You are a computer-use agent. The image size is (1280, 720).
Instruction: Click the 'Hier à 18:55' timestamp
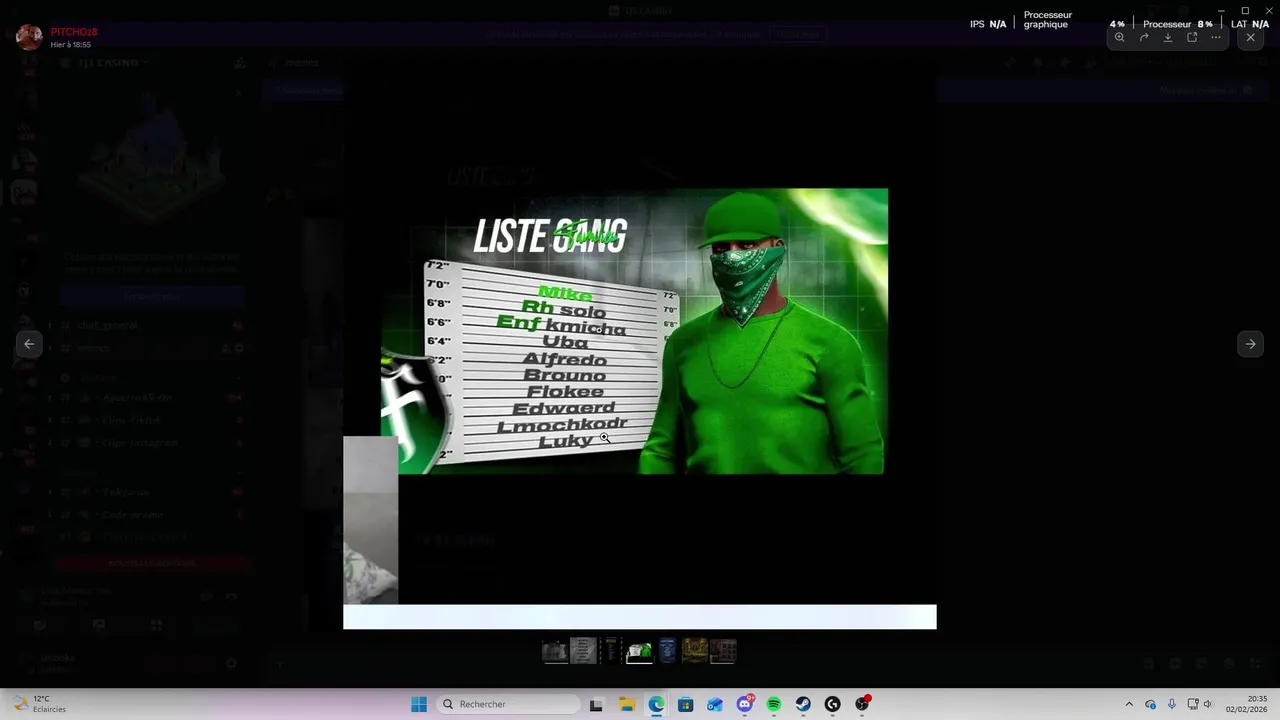[71, 45]
